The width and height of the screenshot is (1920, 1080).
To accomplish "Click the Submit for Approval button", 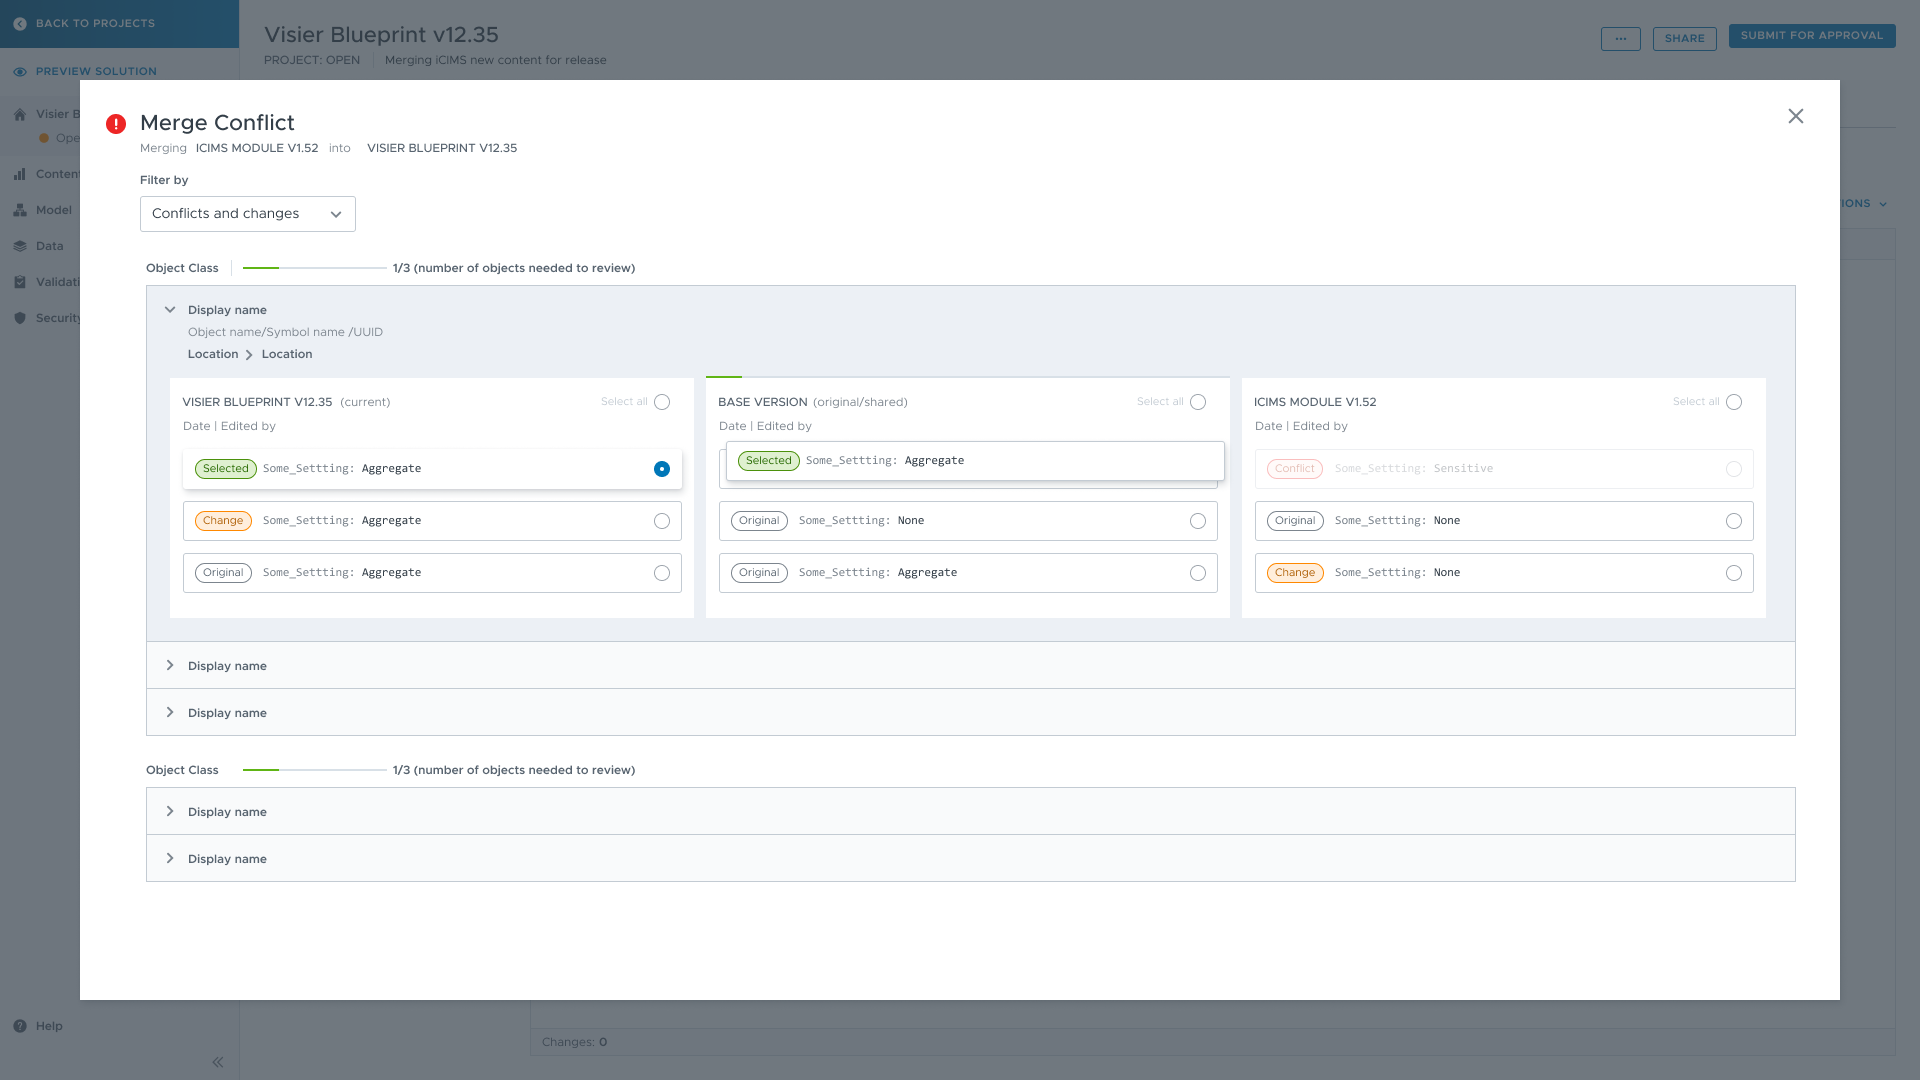I will 1811,36.
